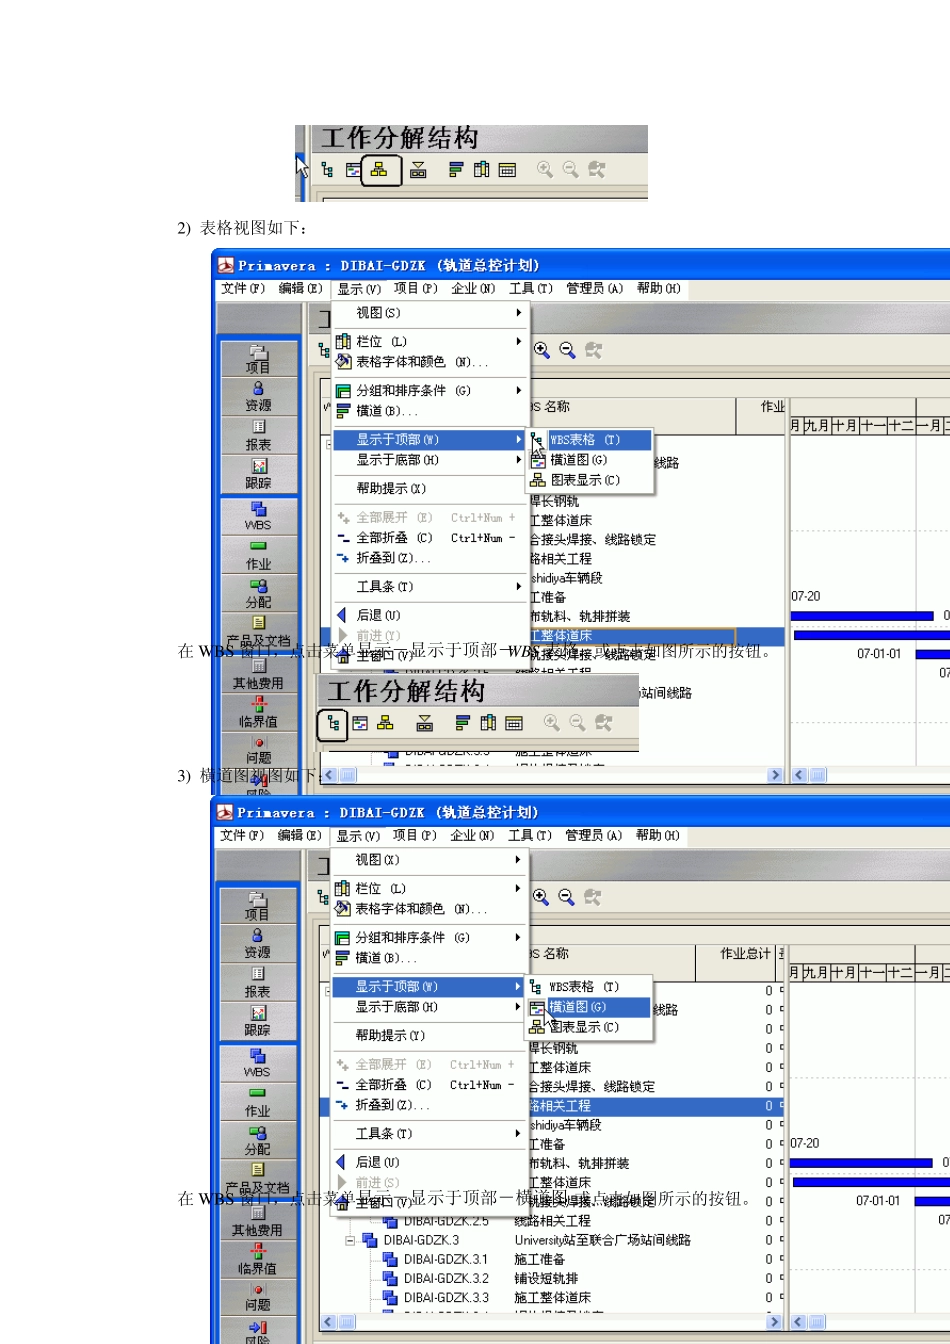Click chart view icon in middle toolbar strip
The image size is (950, 1344).
tap(386, 723)
